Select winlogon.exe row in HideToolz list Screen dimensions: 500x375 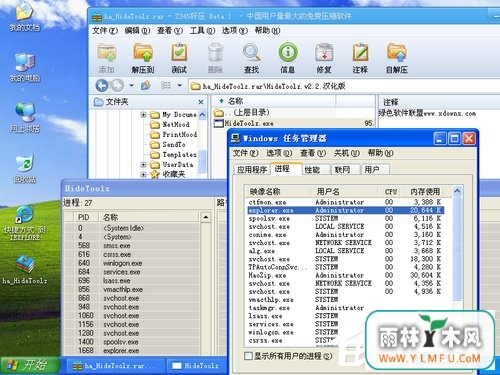[133, 263]
